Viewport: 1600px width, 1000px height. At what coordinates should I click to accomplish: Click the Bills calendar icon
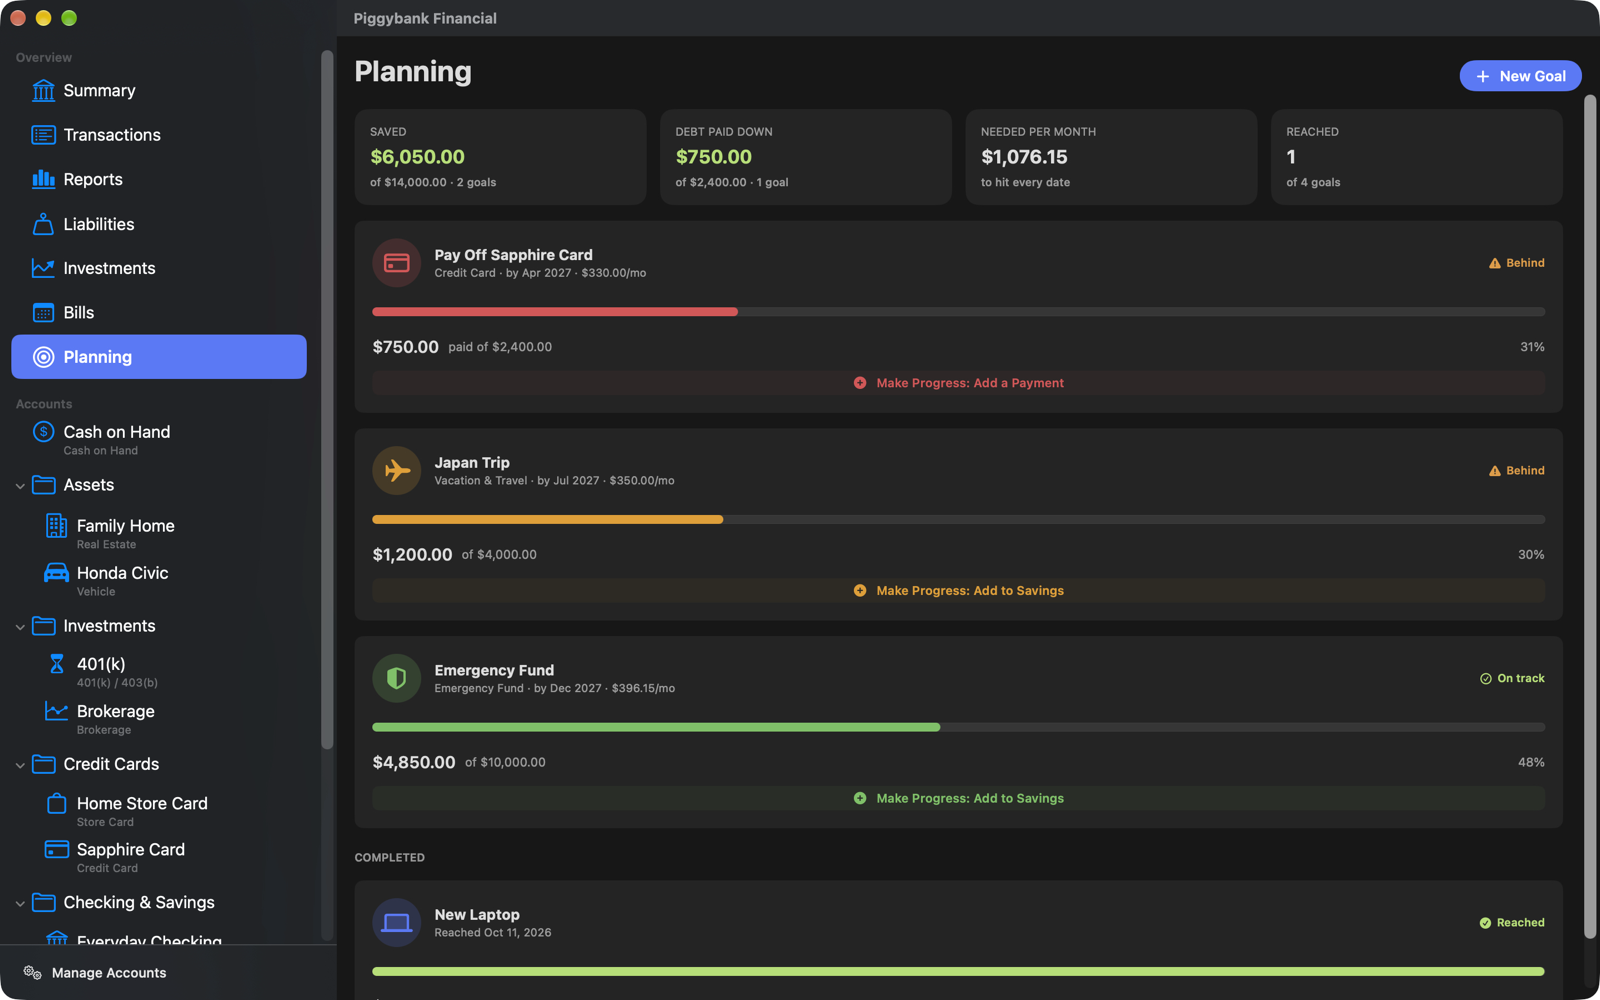[43, 313]
